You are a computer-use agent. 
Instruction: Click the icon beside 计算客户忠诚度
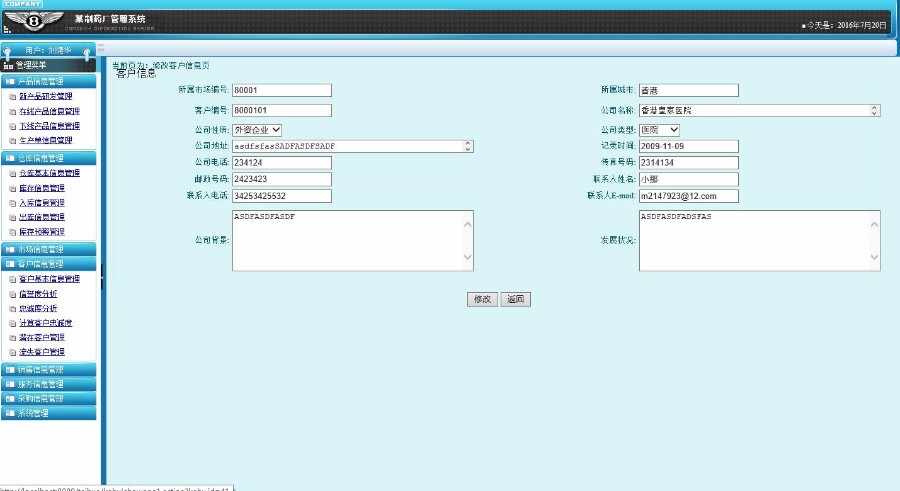click(x=13, y=324)
